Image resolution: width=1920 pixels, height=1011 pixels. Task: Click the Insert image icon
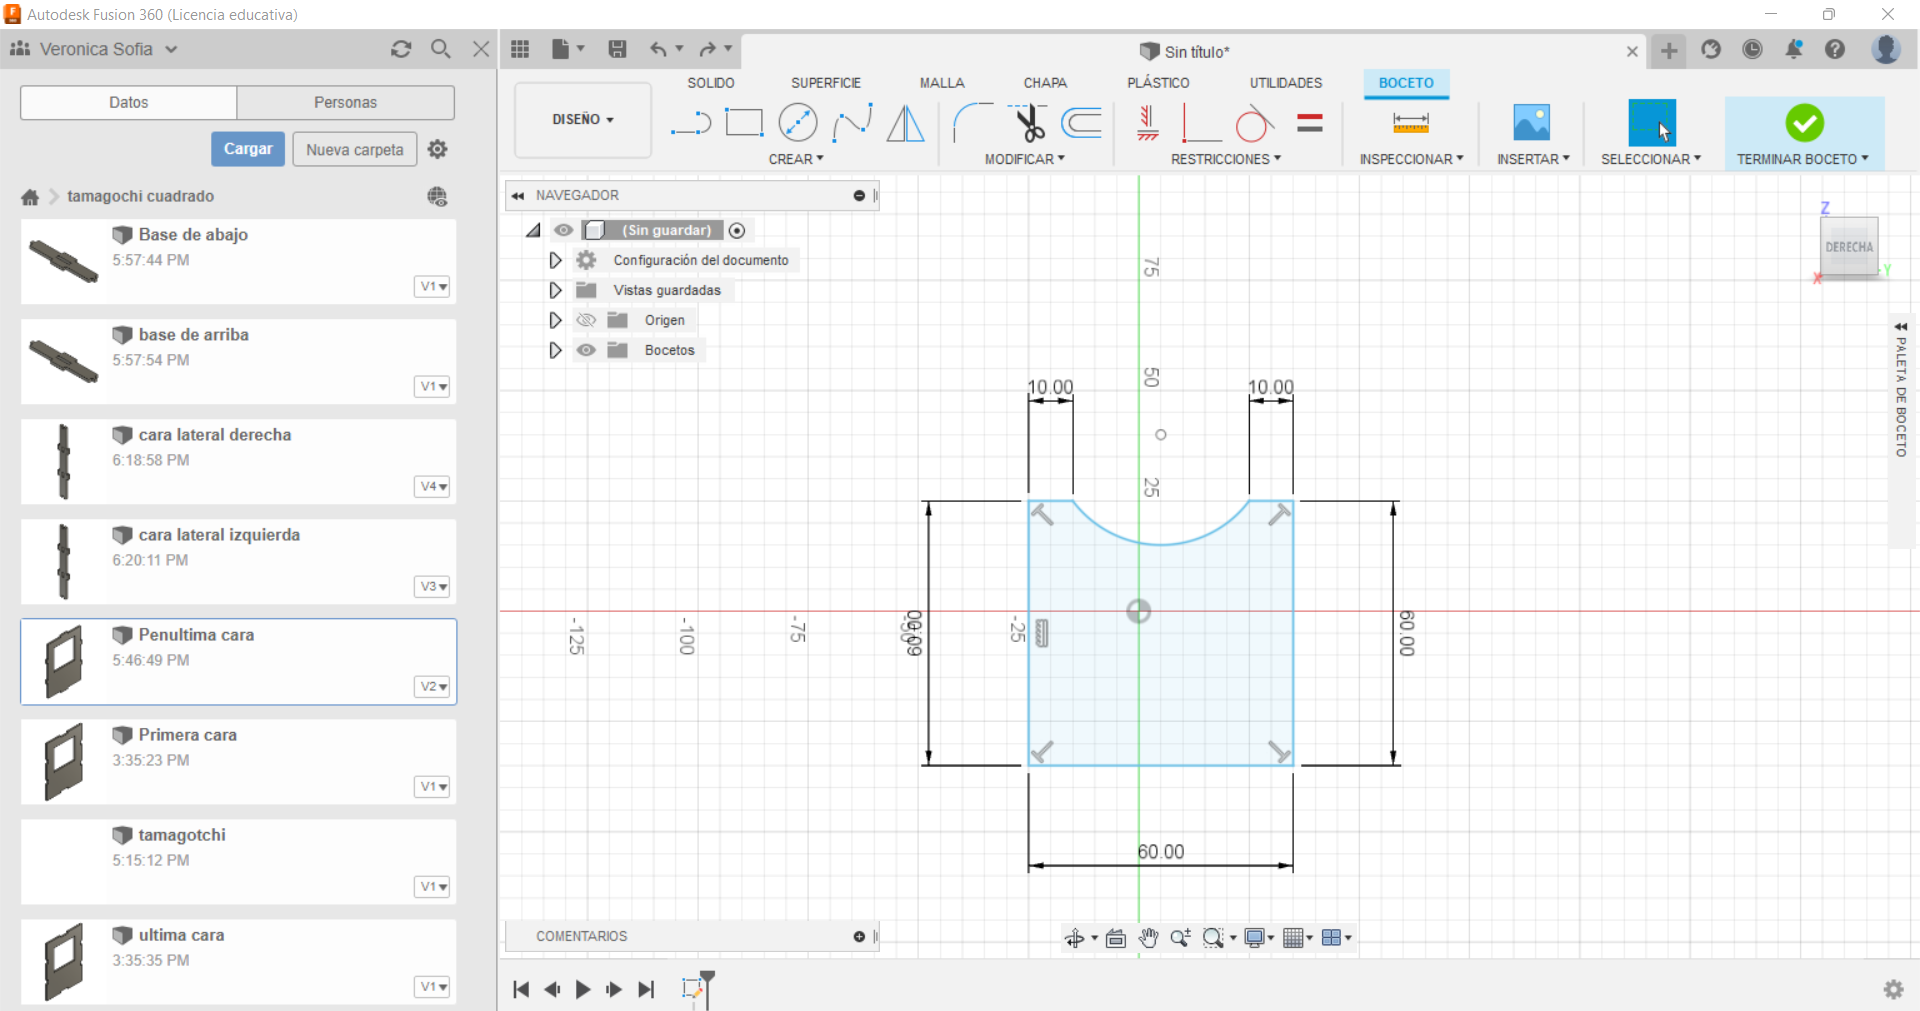1532,123
